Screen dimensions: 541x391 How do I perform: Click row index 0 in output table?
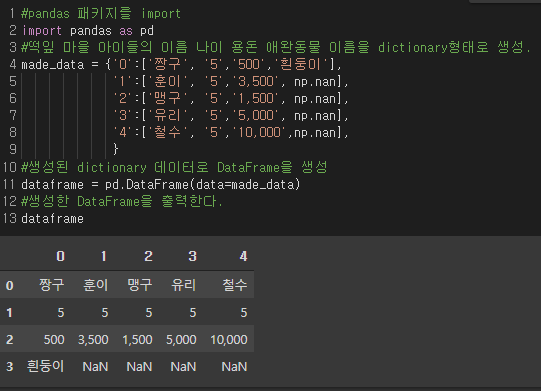pos(10,286)
